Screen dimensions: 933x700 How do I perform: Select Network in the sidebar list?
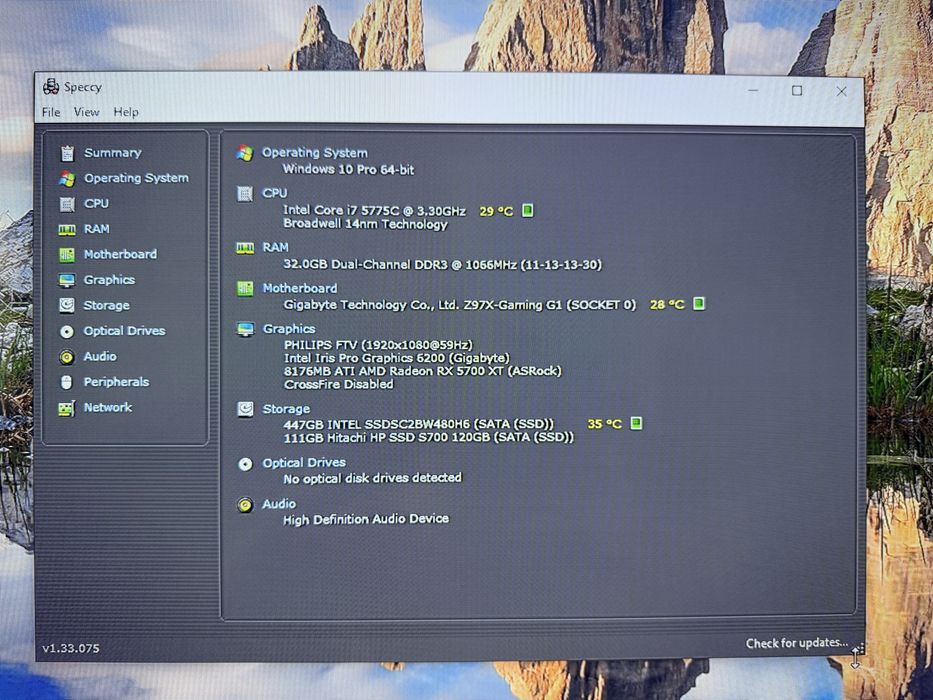point(108,407)
